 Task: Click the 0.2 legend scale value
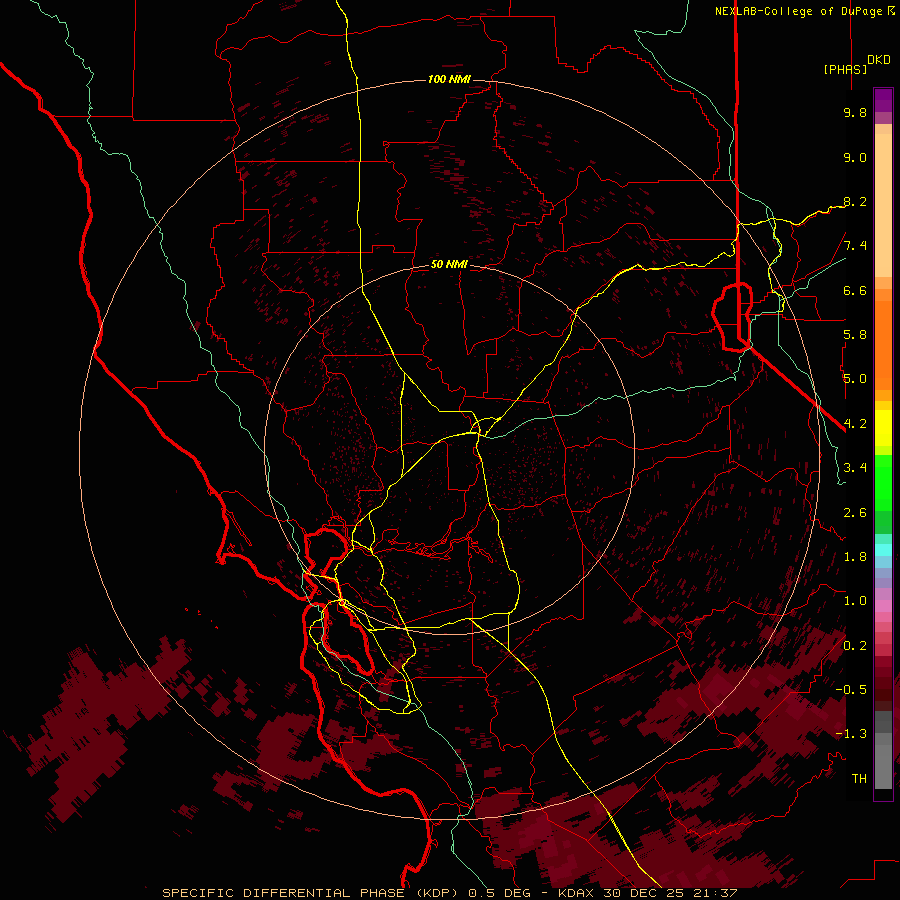click(x=855, y=646)
